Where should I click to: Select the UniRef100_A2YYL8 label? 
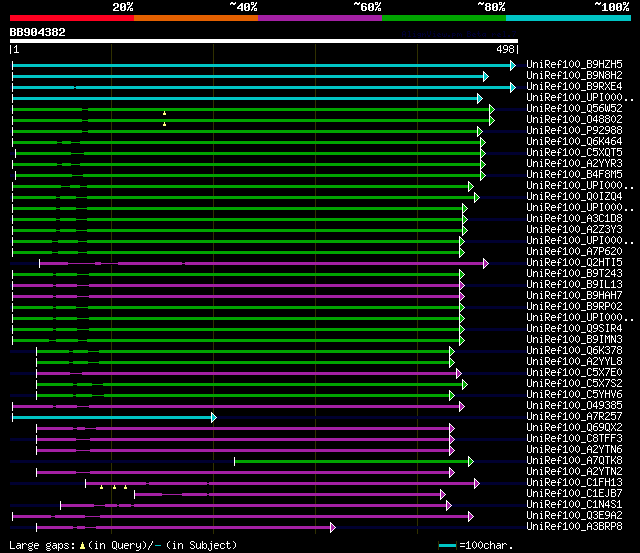574,362
